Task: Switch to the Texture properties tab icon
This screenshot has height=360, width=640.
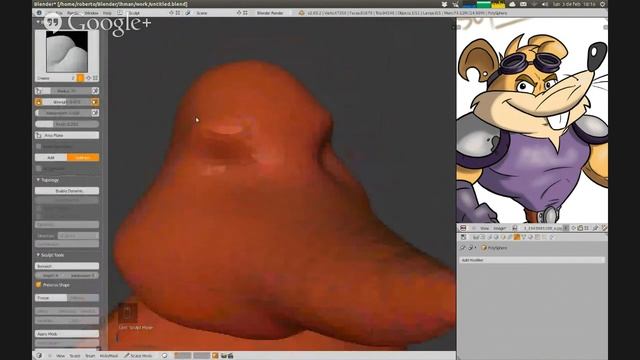Action: 538,237
